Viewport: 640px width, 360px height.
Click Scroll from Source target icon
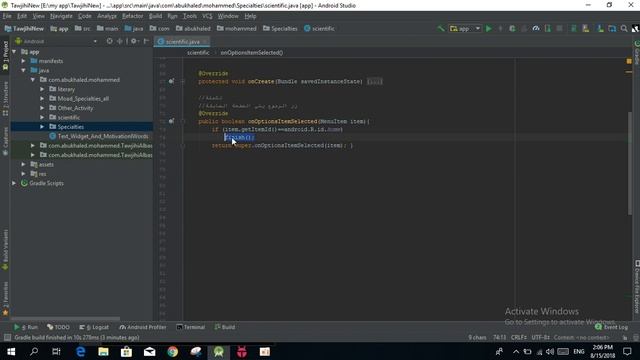(x=109, y=41)
